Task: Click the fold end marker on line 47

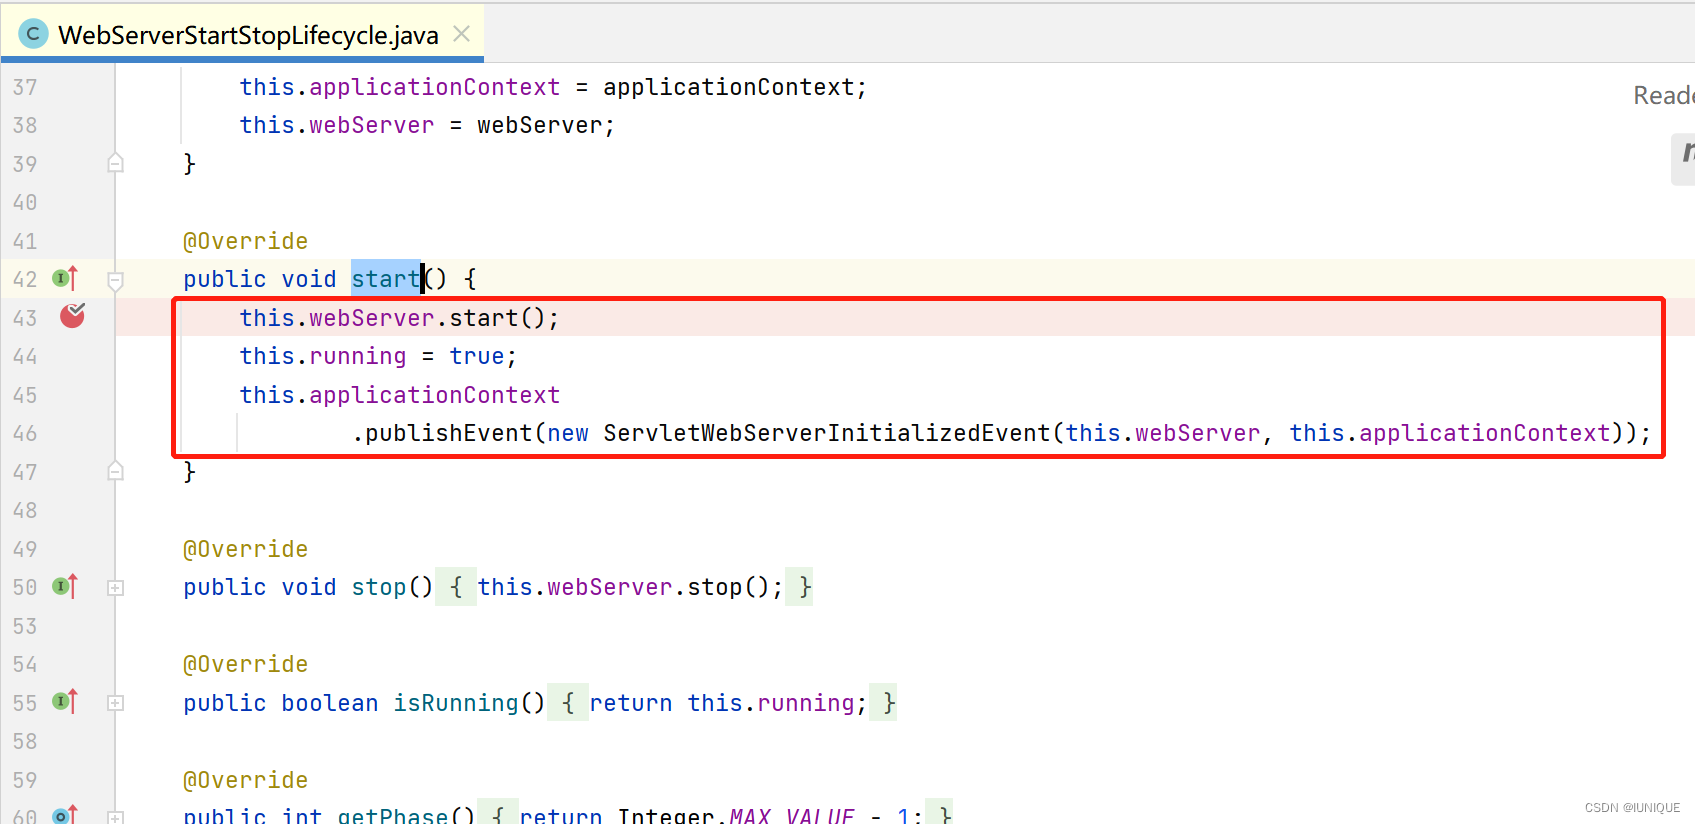Action: click(116, 471)
